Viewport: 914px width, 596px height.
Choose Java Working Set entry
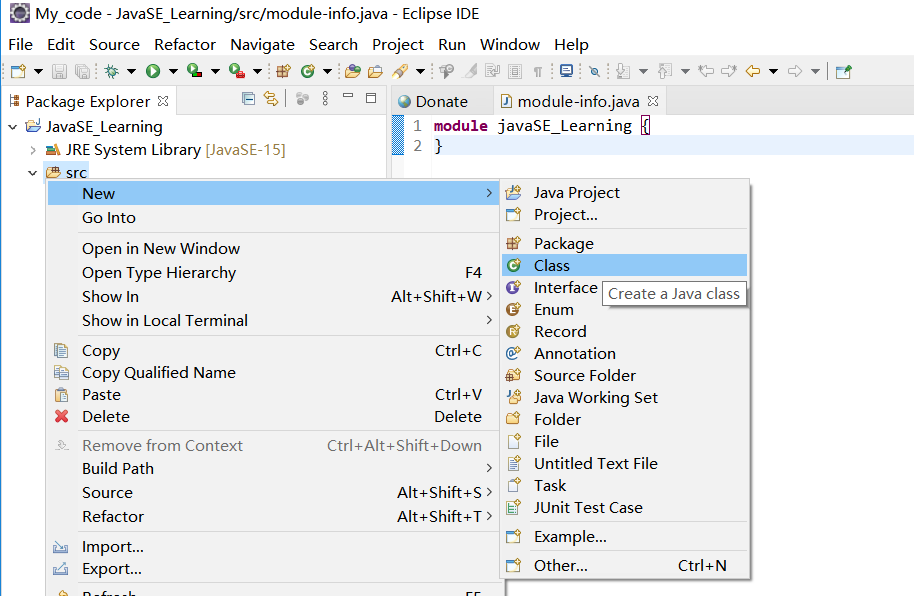[x=624, y=398]
